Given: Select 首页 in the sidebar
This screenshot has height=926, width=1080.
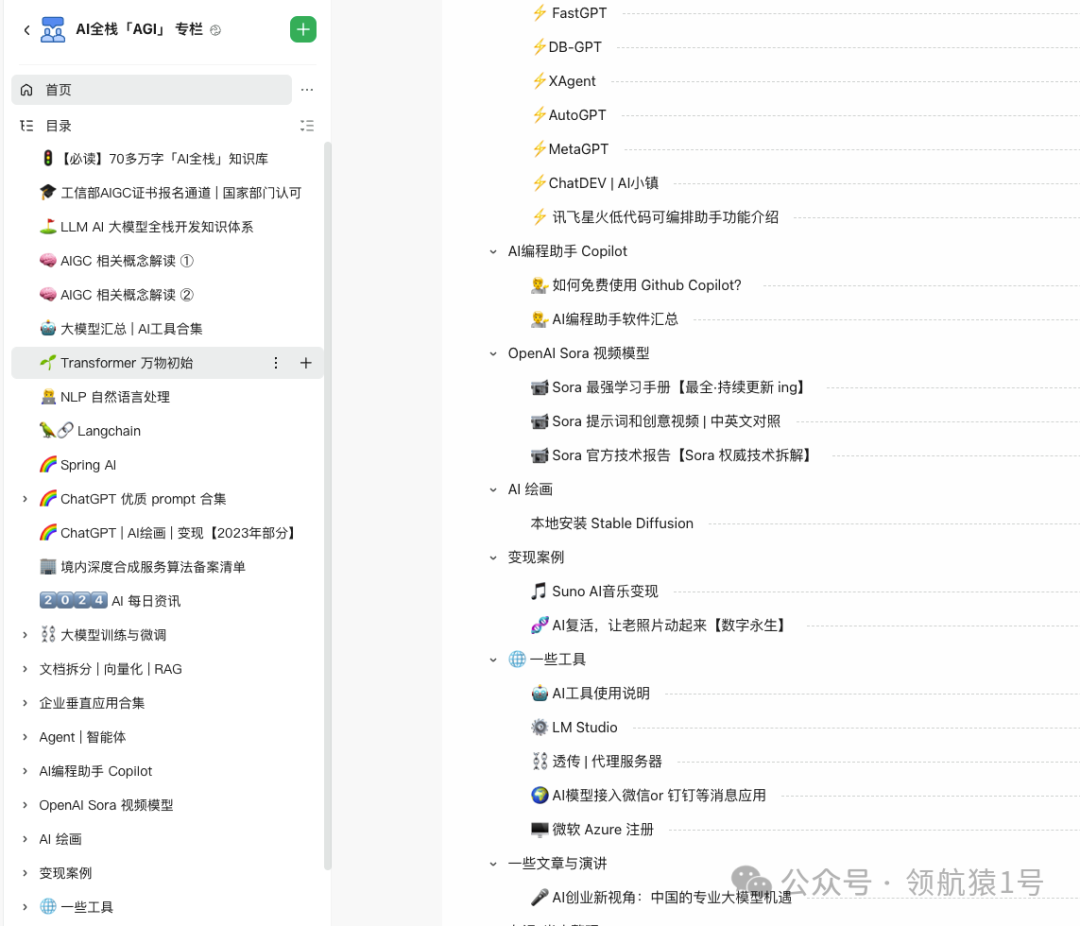Looking at the screenshot, I should pyautogui.click(x=152, y=90).
